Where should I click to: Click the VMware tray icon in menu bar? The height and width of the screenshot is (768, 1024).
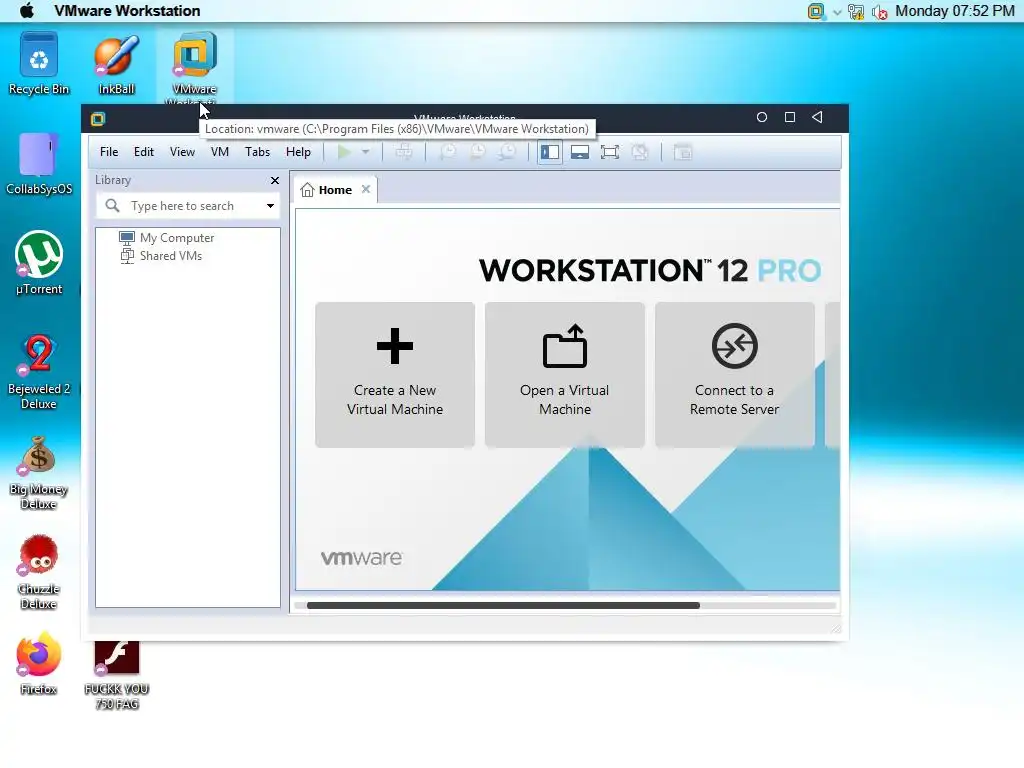[x=816, y=11]
